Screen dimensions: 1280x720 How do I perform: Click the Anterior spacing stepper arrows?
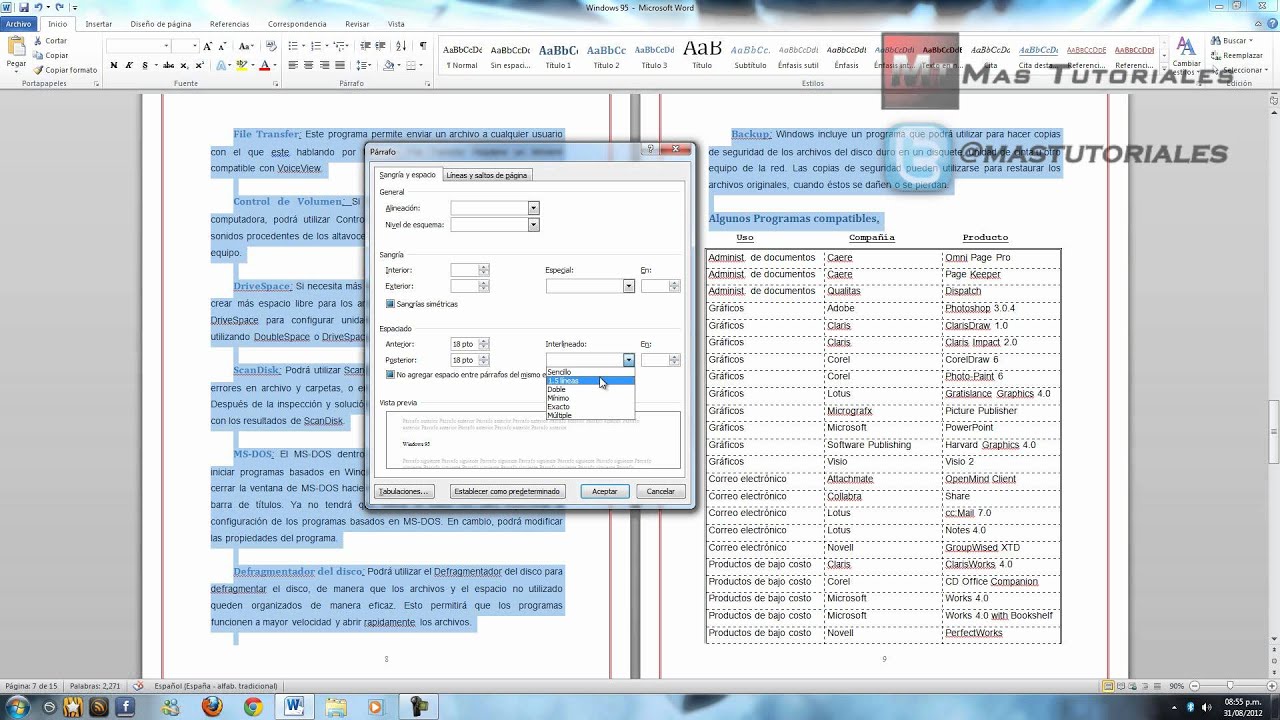tap(484, 344)
